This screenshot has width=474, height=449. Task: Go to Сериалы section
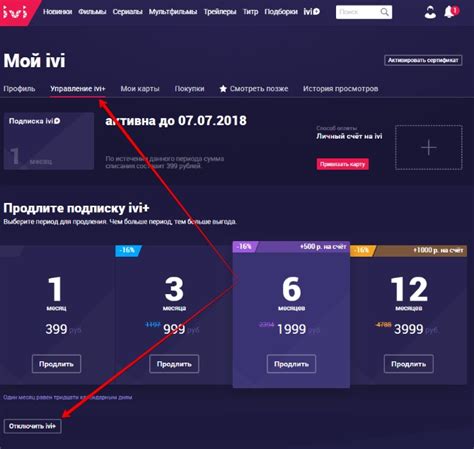(x=127, y=12)
